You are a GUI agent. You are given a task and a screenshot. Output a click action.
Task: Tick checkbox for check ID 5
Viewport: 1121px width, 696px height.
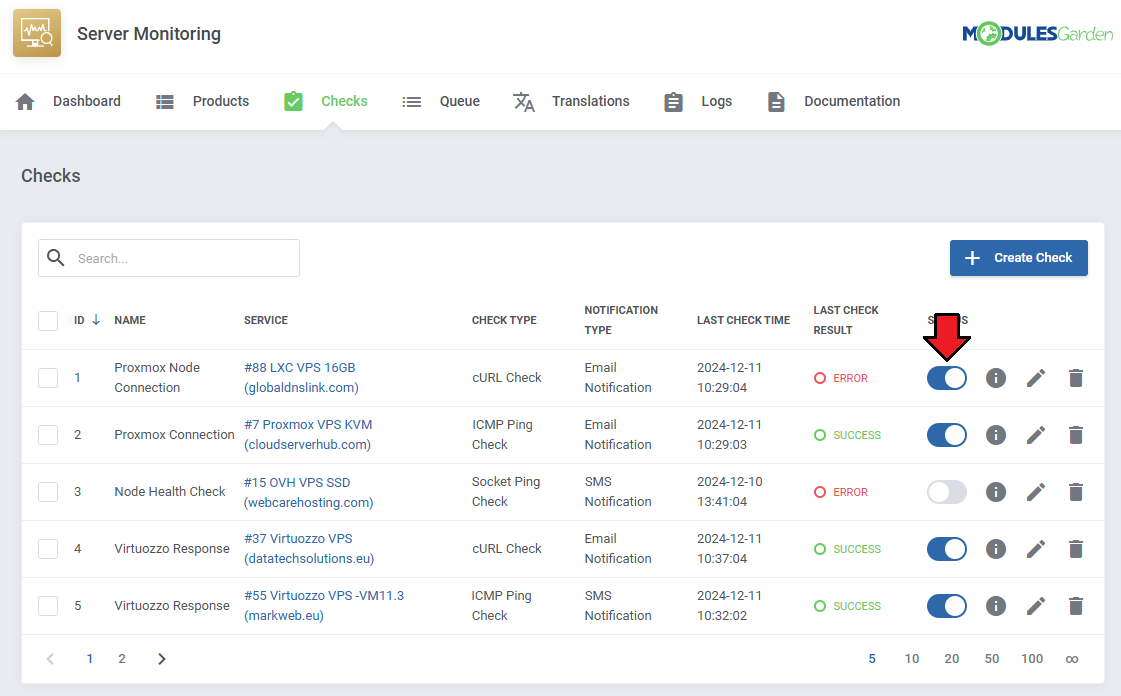[48, 606]
